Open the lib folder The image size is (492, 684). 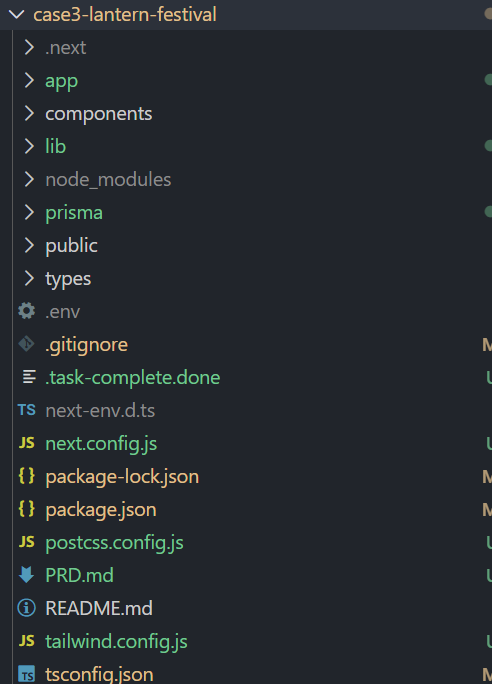[x=56, y=147]
